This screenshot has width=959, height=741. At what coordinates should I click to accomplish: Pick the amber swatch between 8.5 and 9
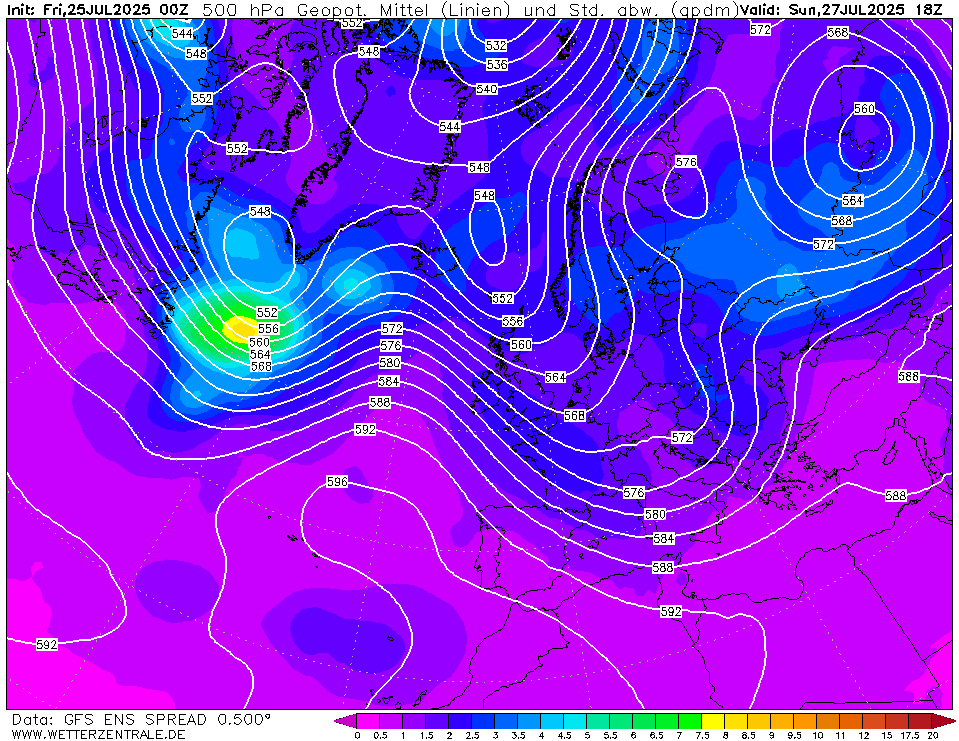tap(760, 721)
